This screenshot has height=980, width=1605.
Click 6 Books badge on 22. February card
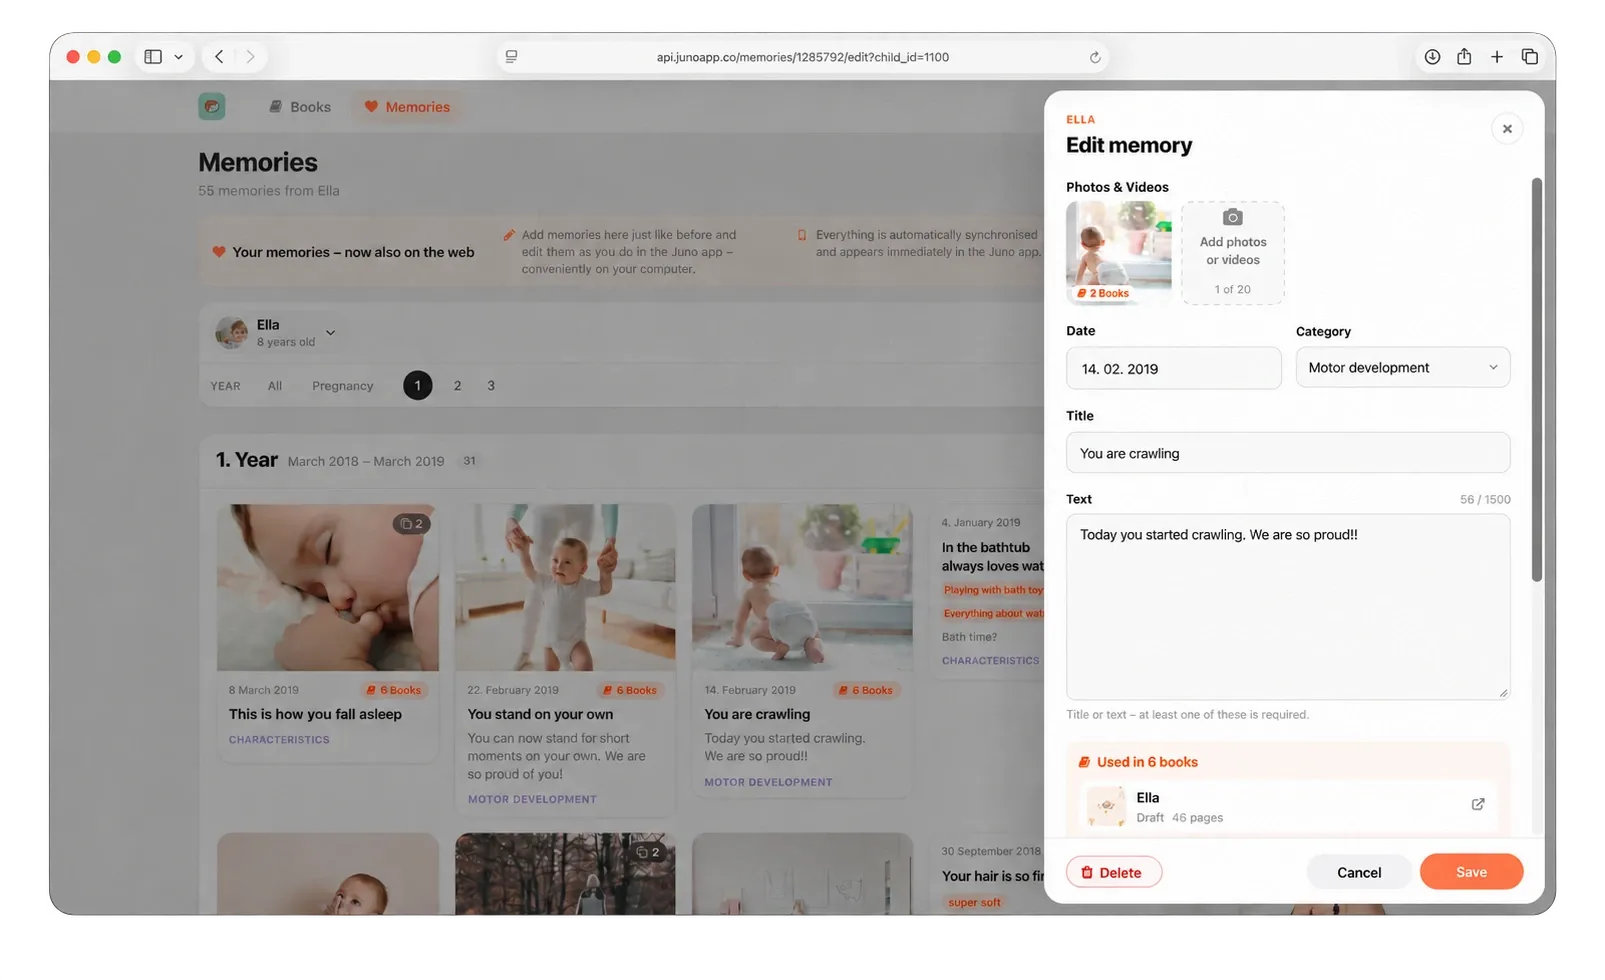coord(630,690)
